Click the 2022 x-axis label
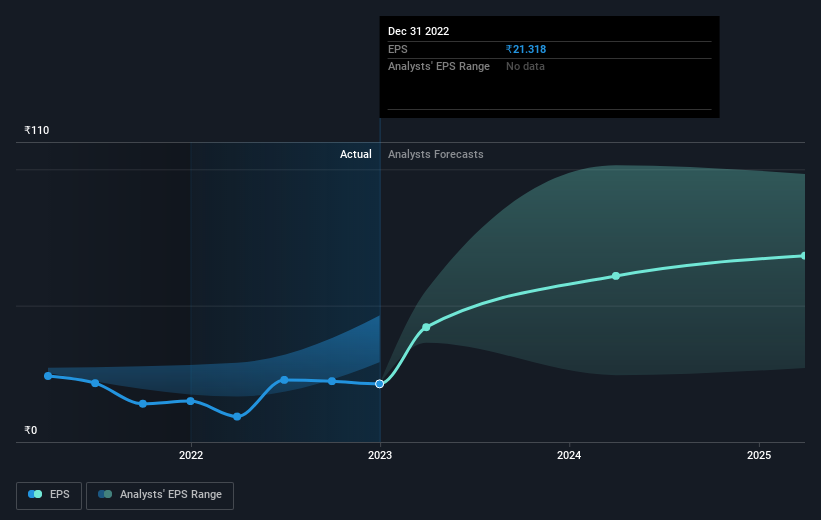The image size is (821, 520). pyautogui.click(x=191, y=455)
